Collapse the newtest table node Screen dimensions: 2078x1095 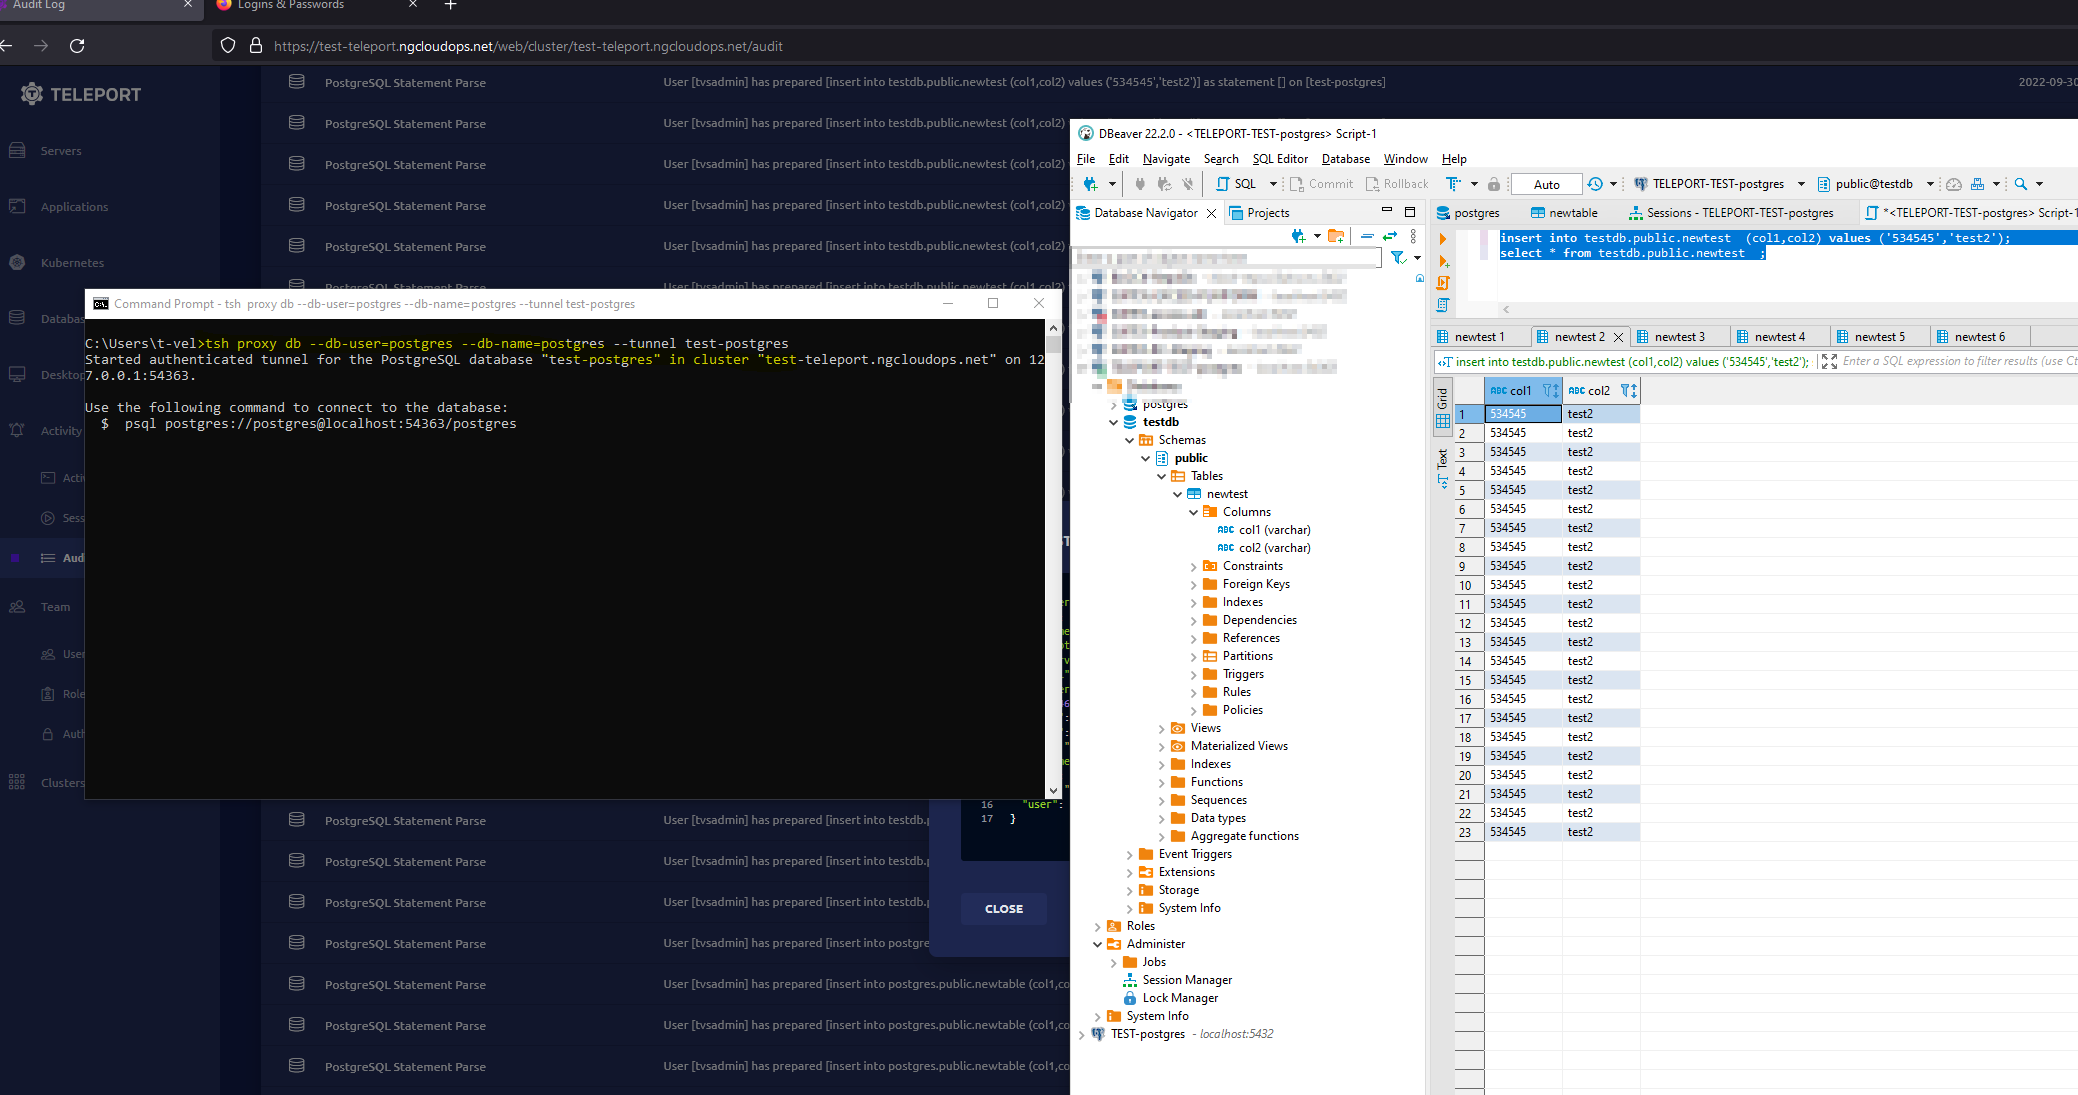[1177, 494]
